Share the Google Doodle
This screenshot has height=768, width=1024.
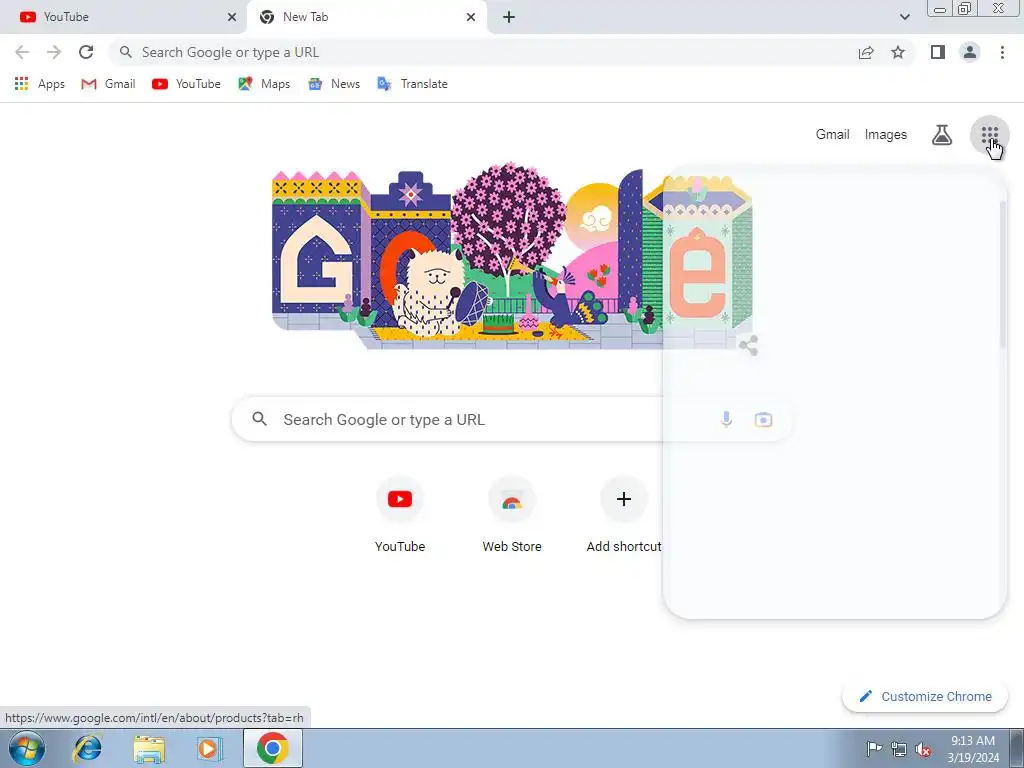pyautogui.click(x=748, y=345)
